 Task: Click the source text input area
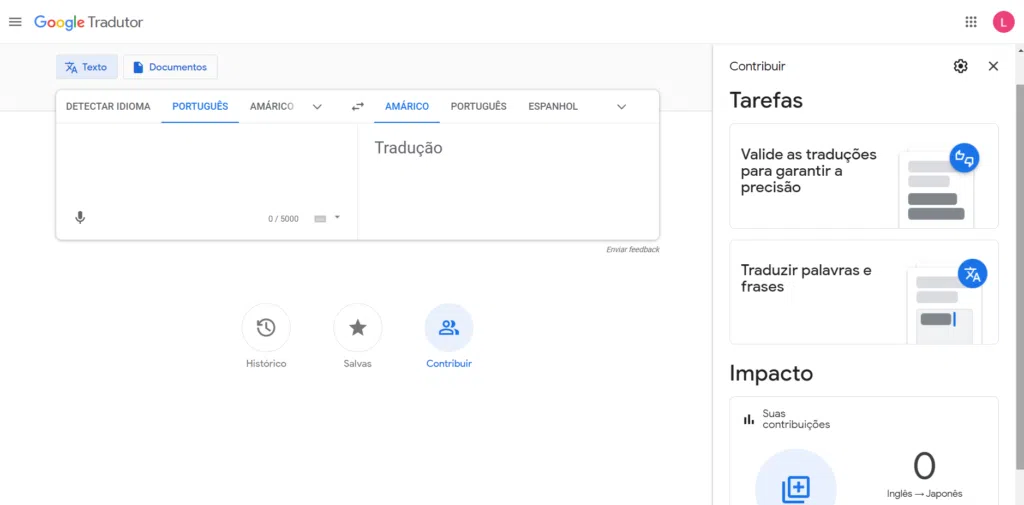[206, 163]
